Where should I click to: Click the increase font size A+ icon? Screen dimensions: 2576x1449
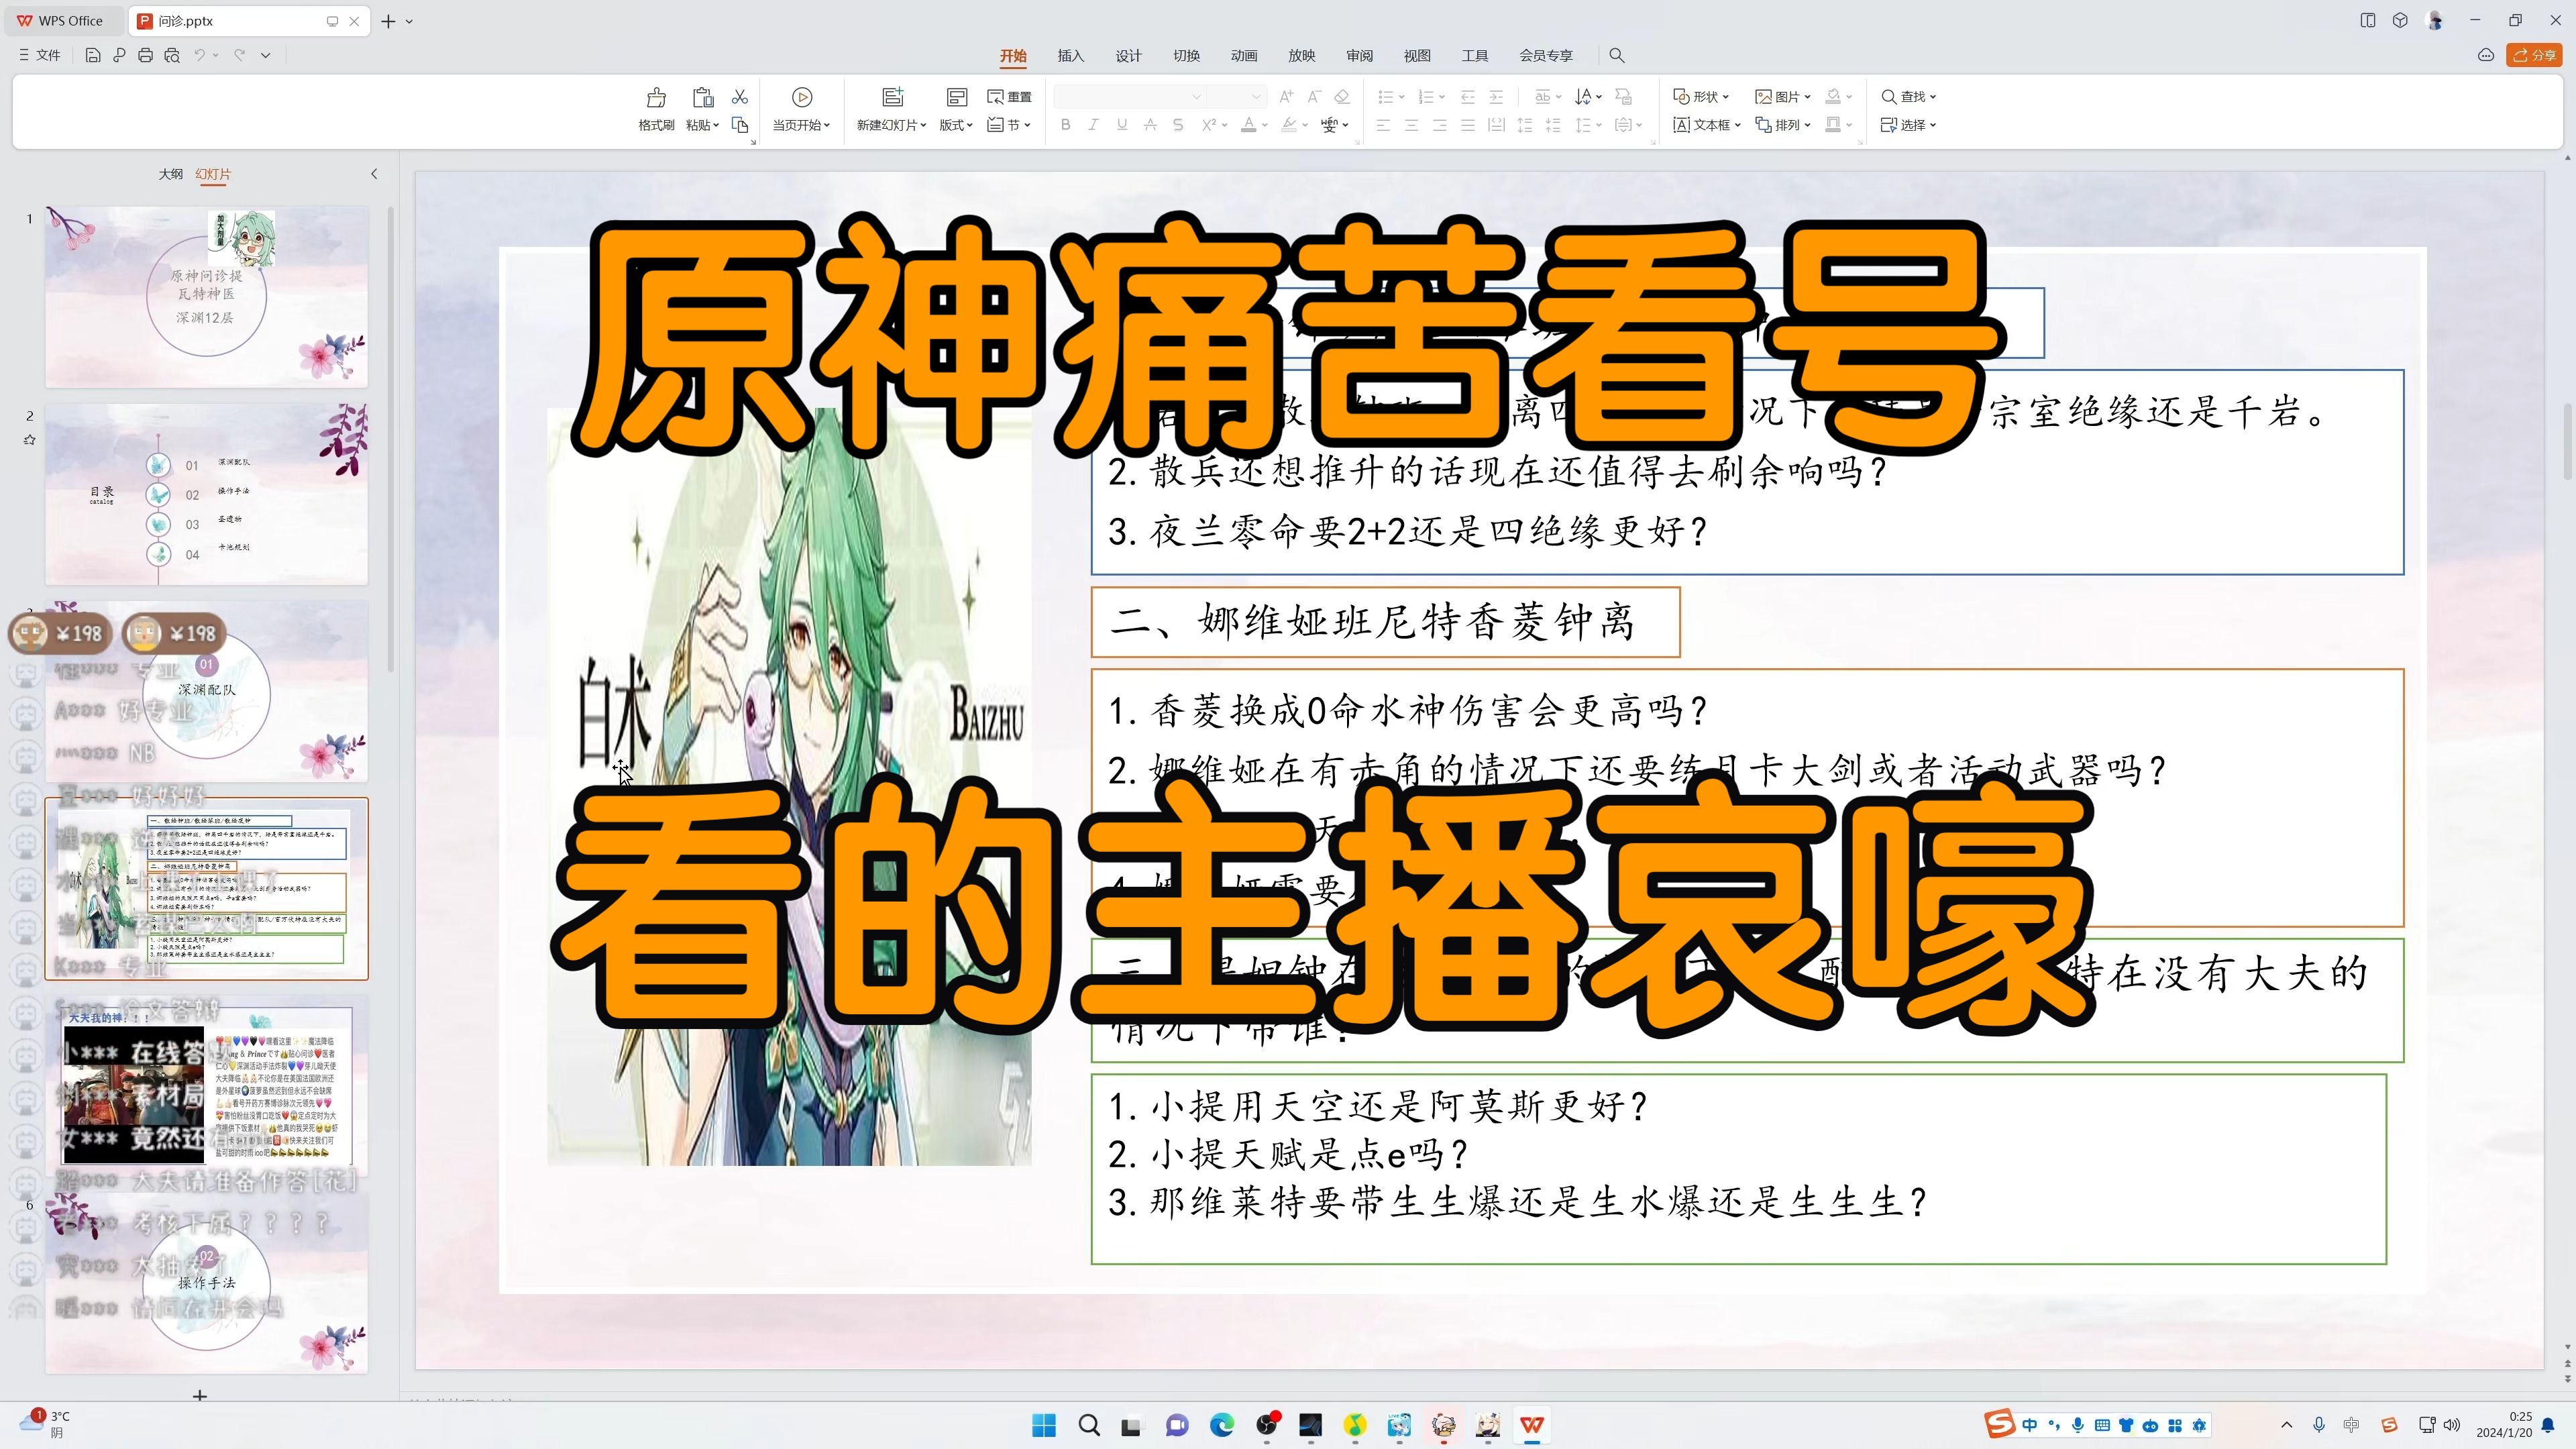click(1287, 97)
